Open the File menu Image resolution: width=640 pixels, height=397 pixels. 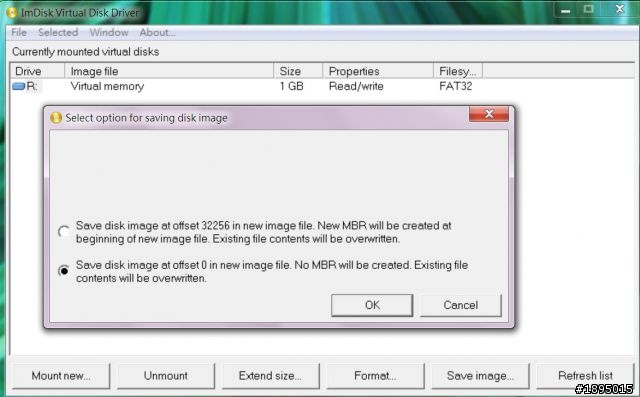(19, 32)
